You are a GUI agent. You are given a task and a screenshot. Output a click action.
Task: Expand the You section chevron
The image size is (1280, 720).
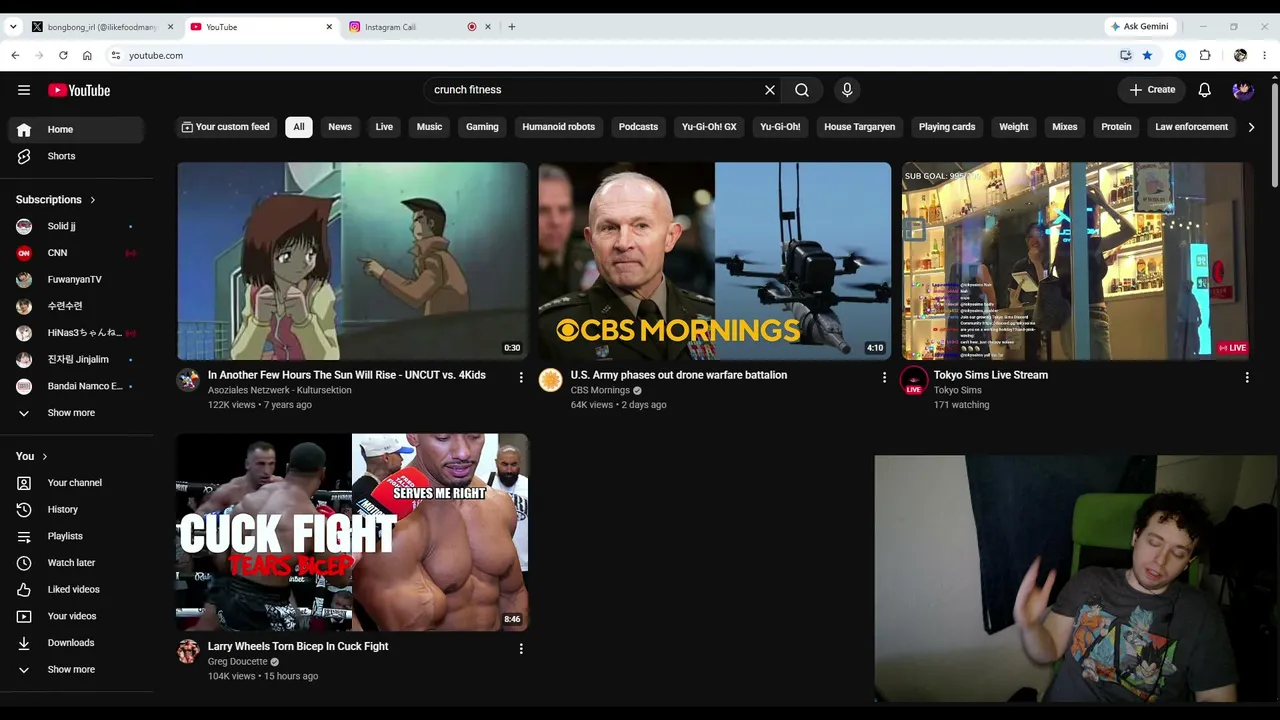pyautogui.click(x=44, y=456)
